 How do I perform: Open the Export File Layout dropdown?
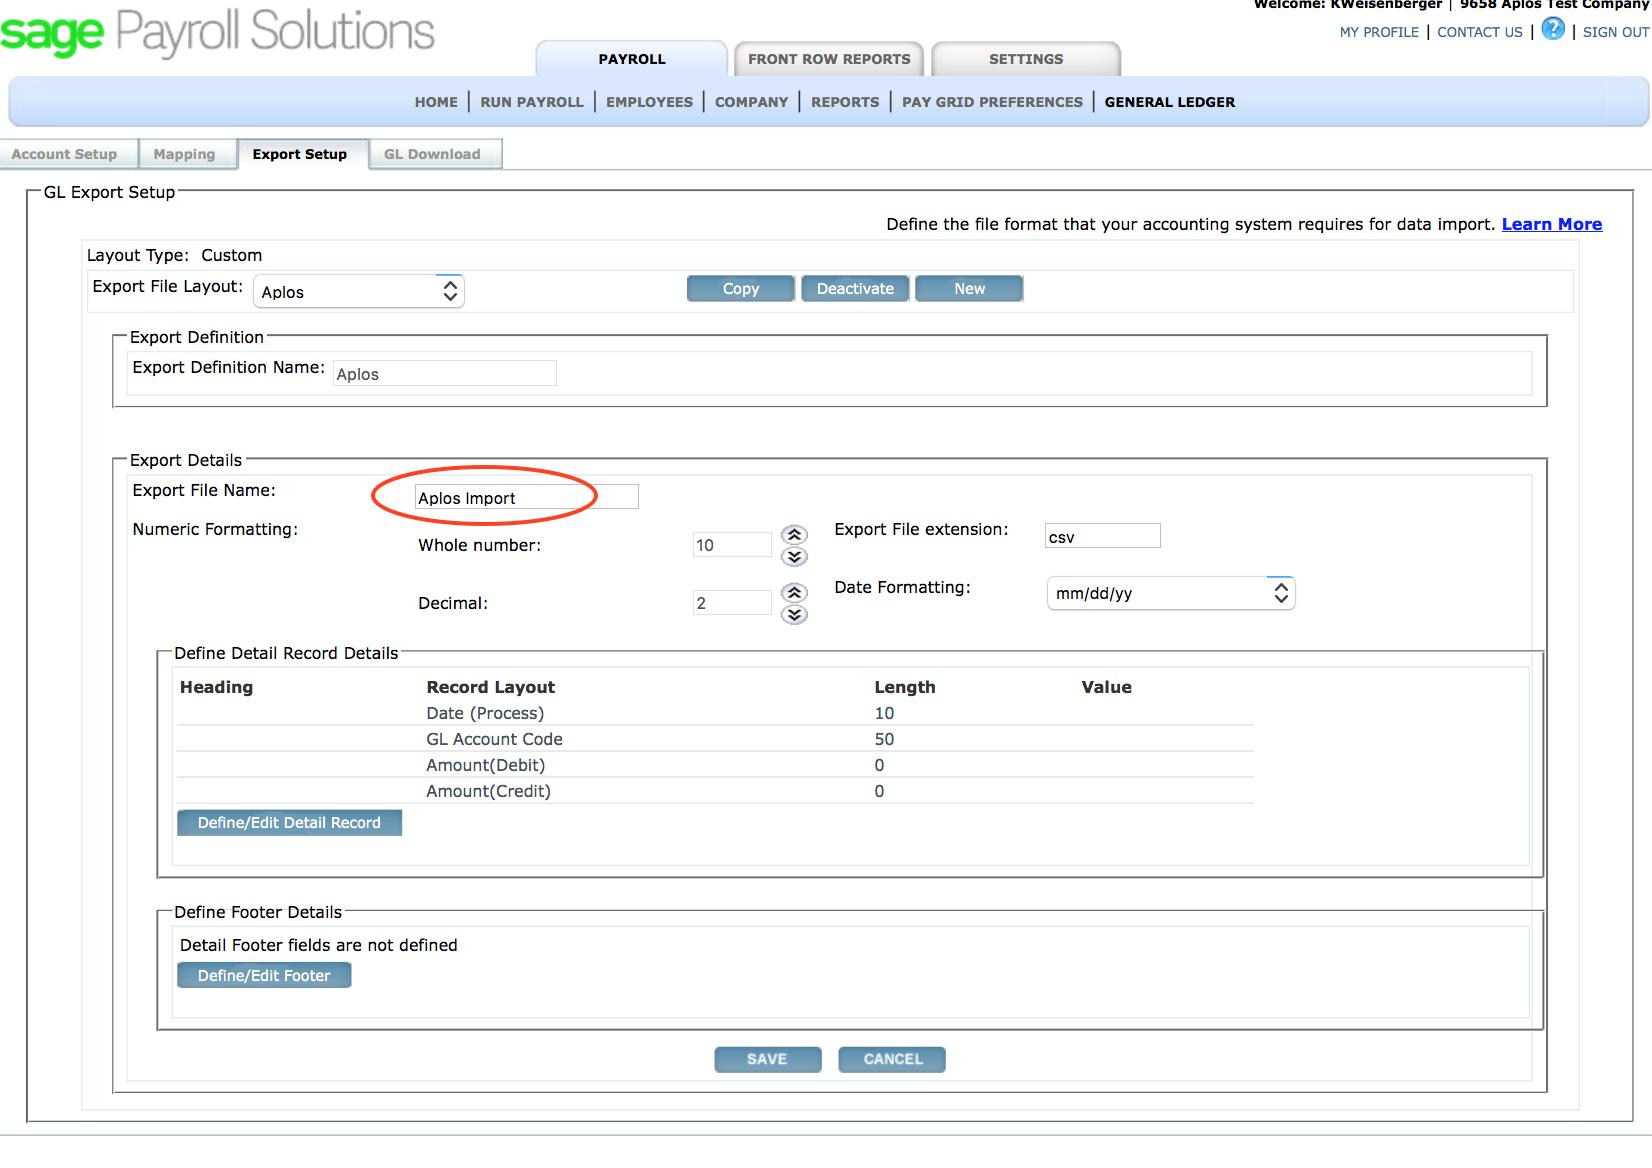[x=358, y=291]
